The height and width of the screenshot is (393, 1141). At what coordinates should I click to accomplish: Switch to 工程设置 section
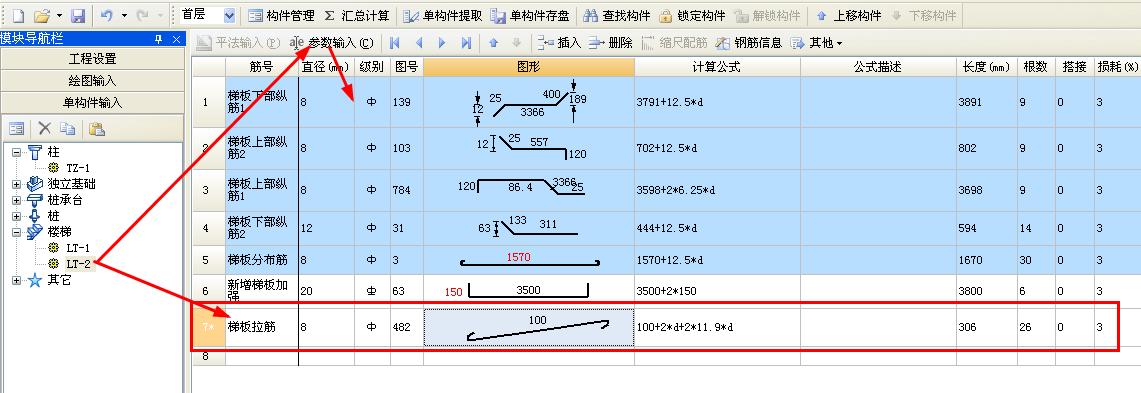[x=92, y=59]
